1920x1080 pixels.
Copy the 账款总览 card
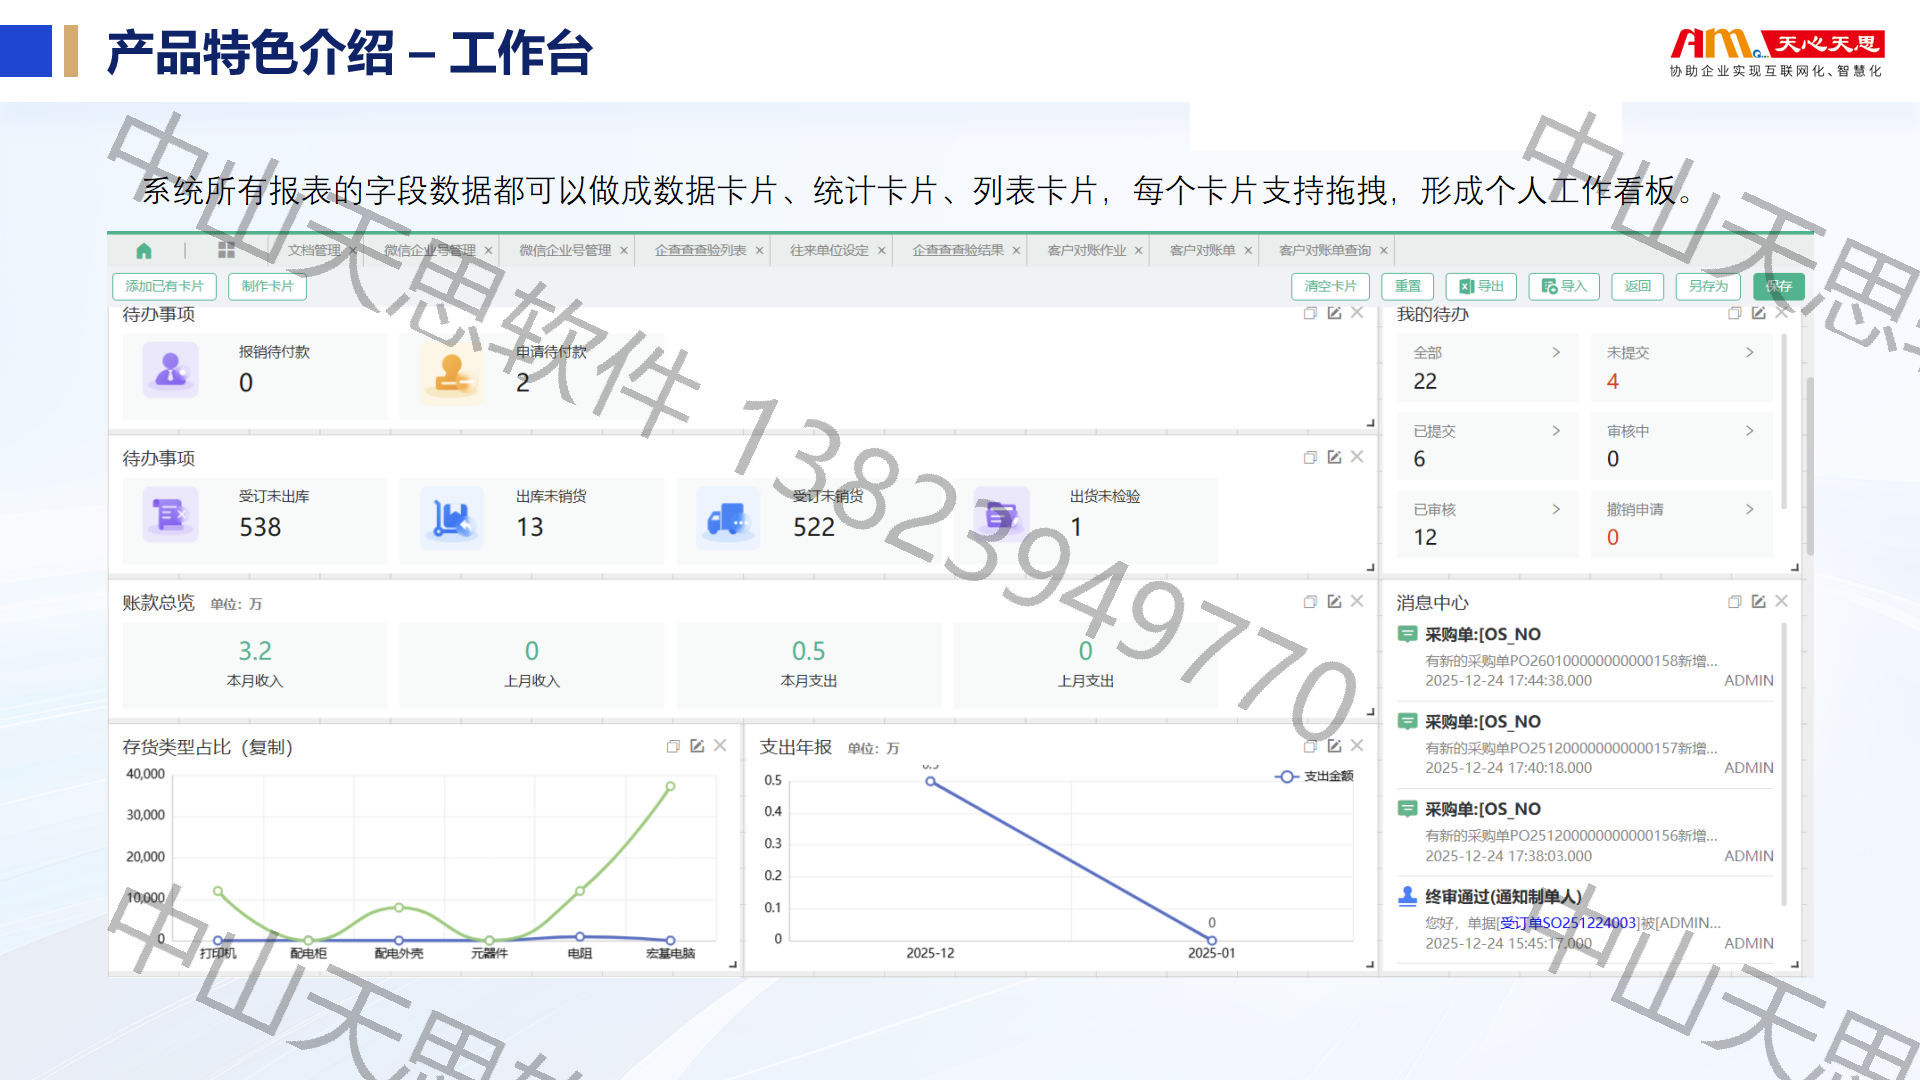(x=1310, y=602)
